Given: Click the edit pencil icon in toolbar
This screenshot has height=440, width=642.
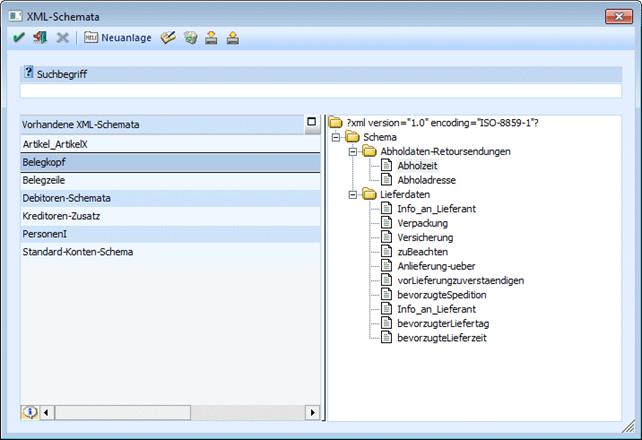Looking at the screenshot, I should [x=169, y=38].
